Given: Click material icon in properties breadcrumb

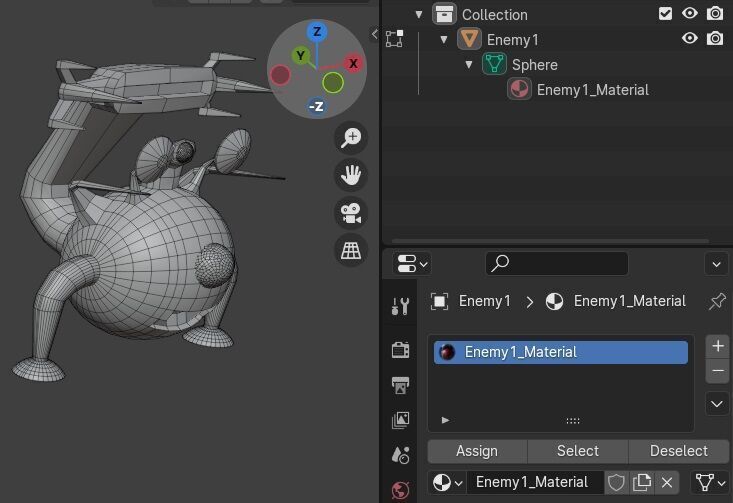Looking at the screenshot, I should point(554,302).
